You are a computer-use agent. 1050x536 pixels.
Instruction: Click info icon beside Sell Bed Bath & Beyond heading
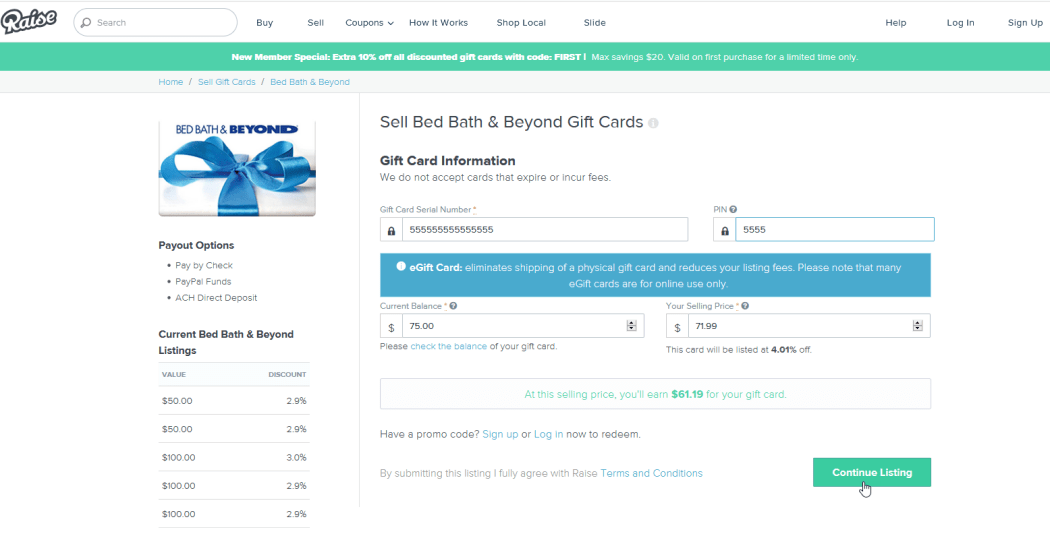tap(654, 123)
